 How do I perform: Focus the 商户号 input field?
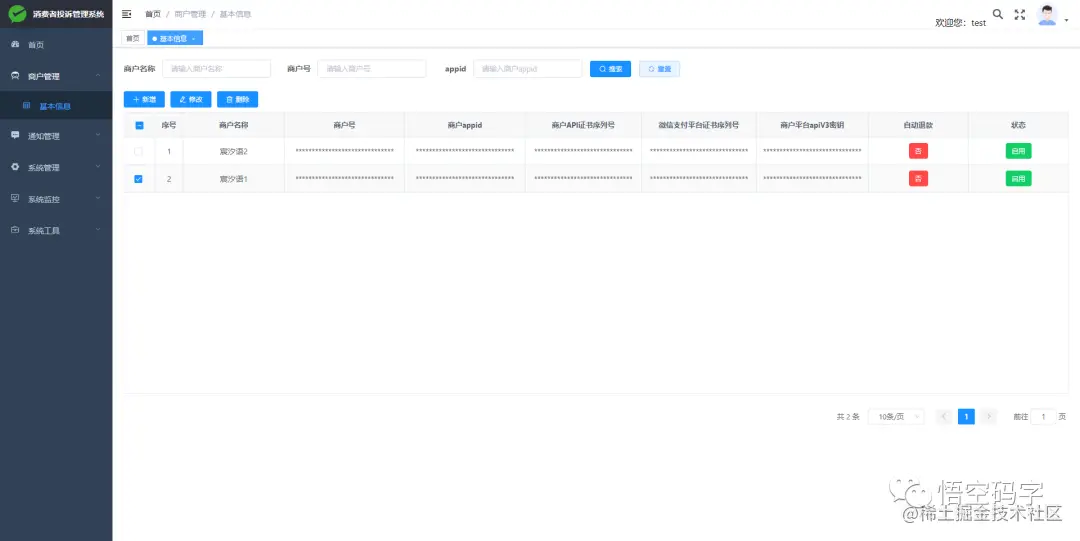tap(372, 69)
